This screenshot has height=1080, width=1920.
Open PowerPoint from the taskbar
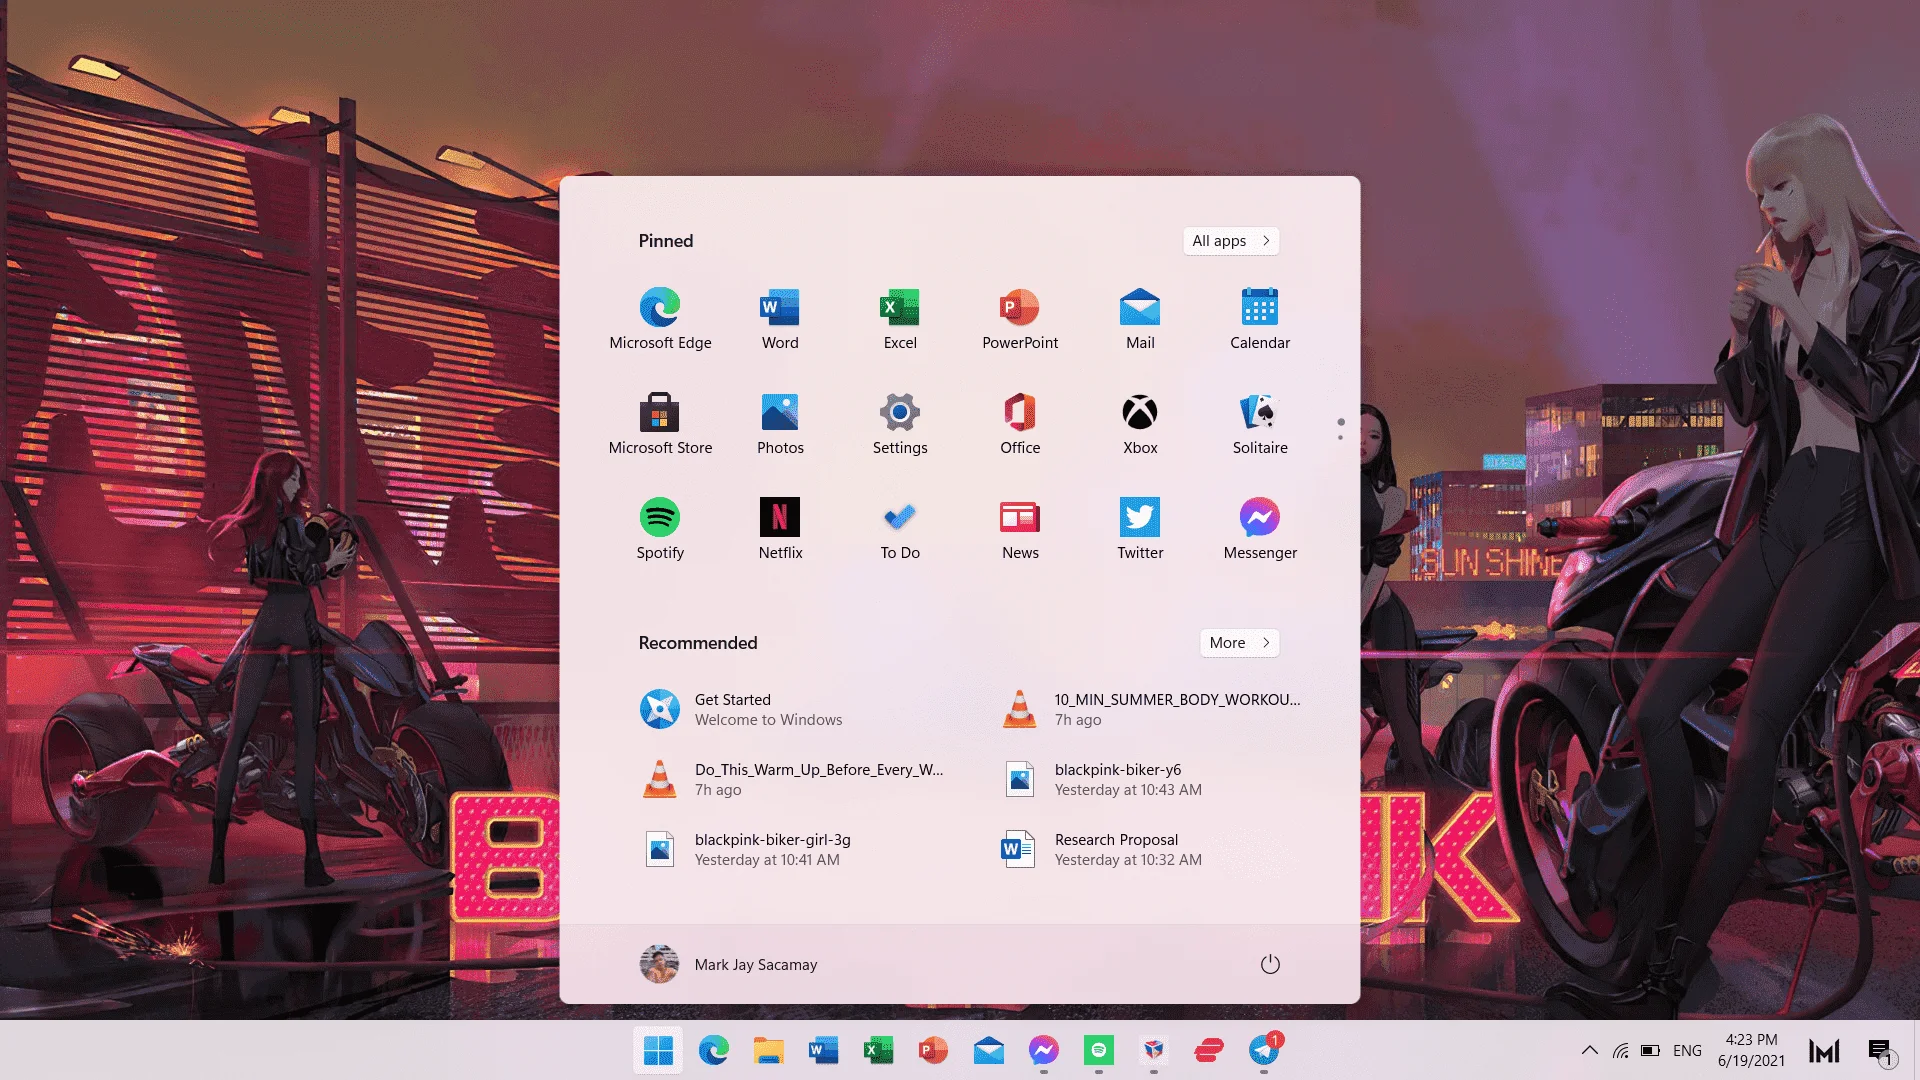pyautogui.click(x=933, y=1050)
